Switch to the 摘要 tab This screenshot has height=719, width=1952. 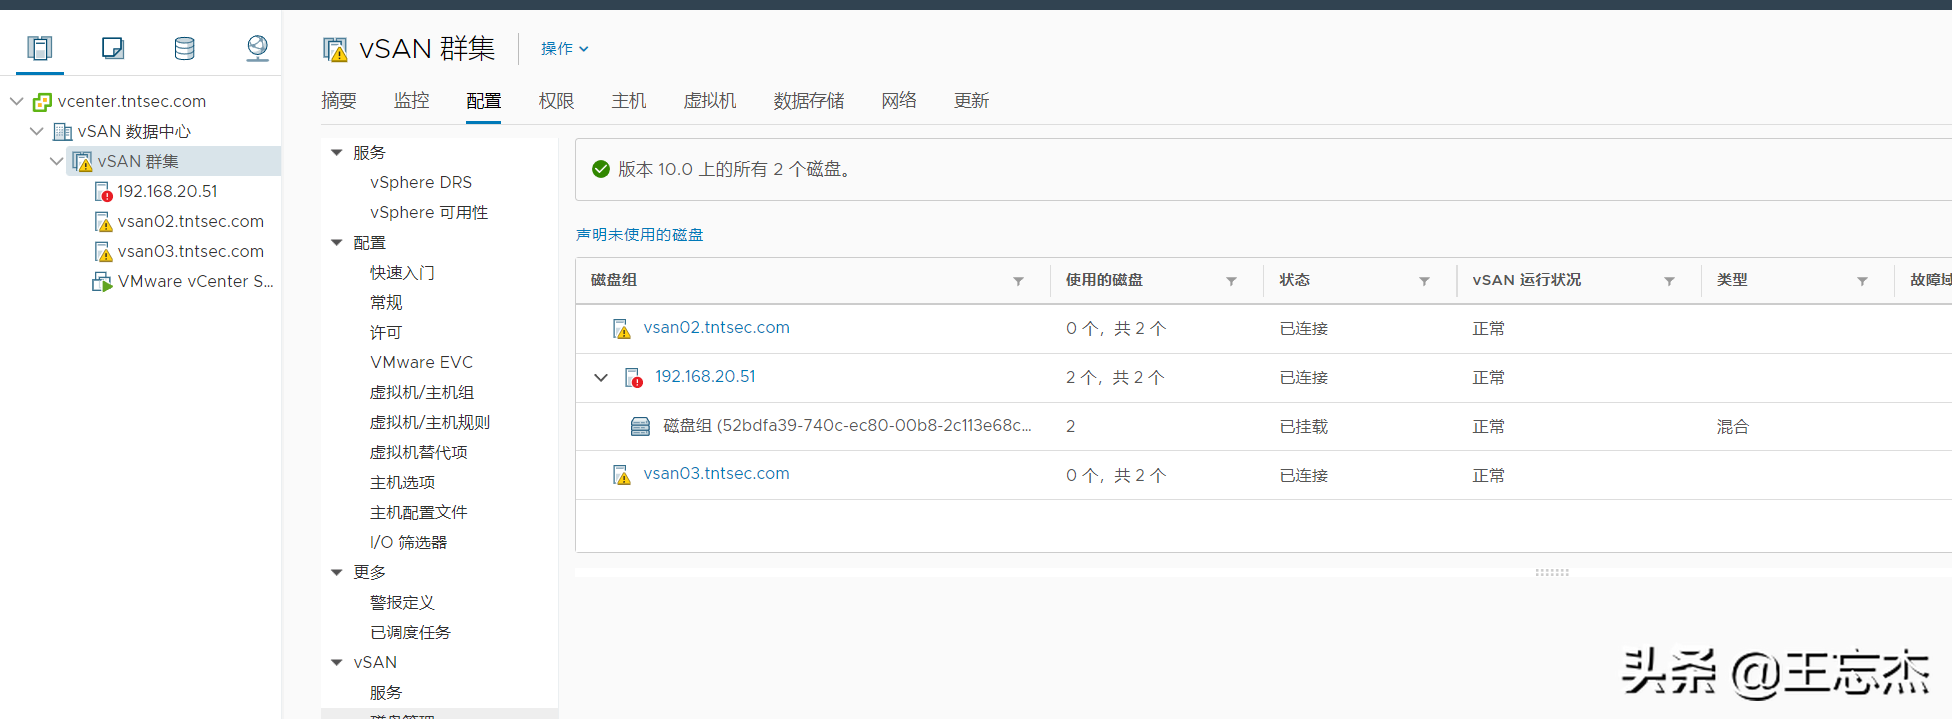click(x=339, y=100)
